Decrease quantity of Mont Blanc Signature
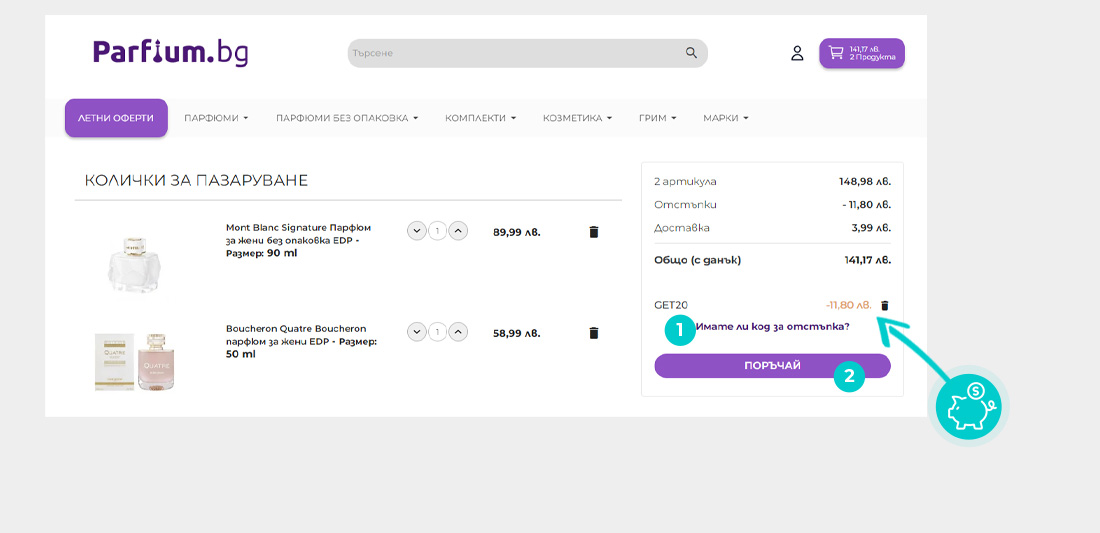The height and width of the screenshot is (533, 1100). [417, 231]
